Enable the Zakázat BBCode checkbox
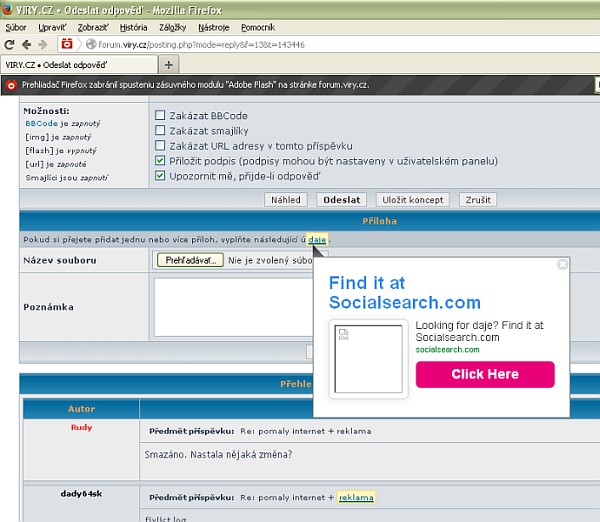The width and height of the screenshot is (600, 522). [160, 116]
